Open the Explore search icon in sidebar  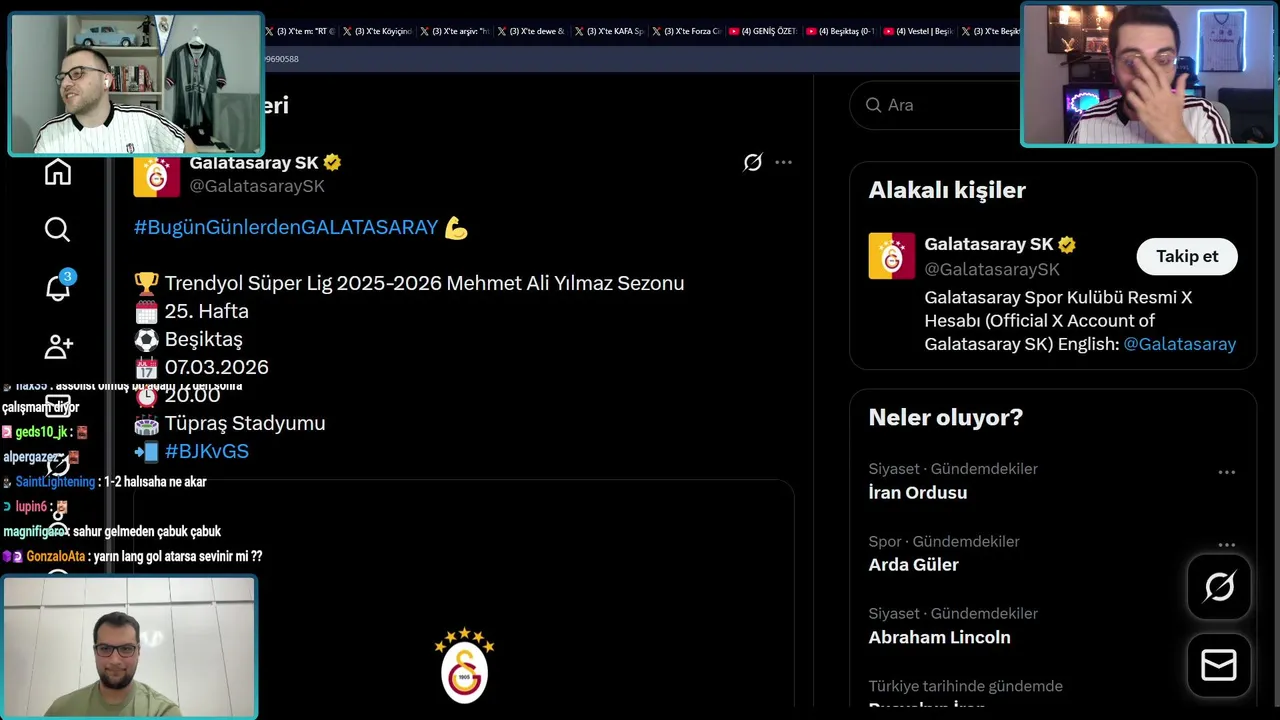click(57, 230)
